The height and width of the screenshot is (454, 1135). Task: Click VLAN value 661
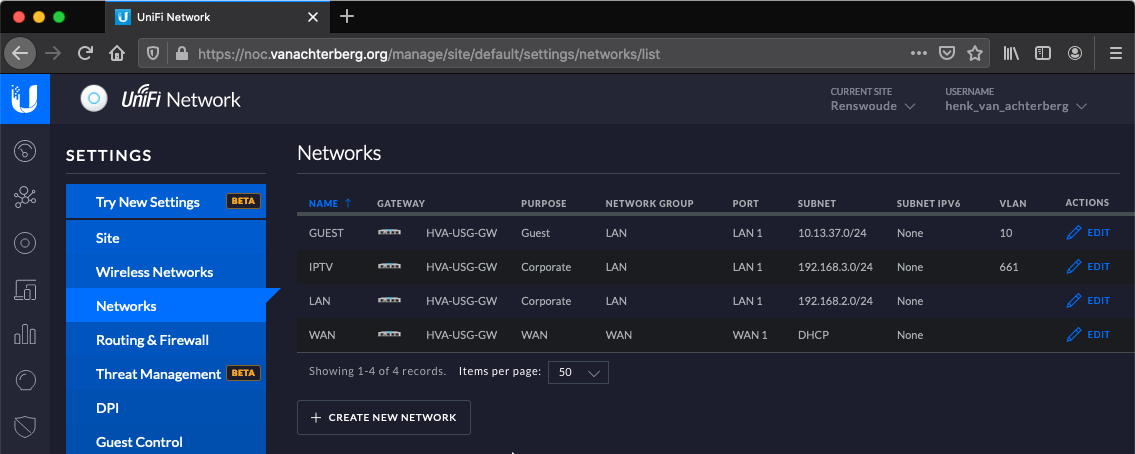point(1009,267)
